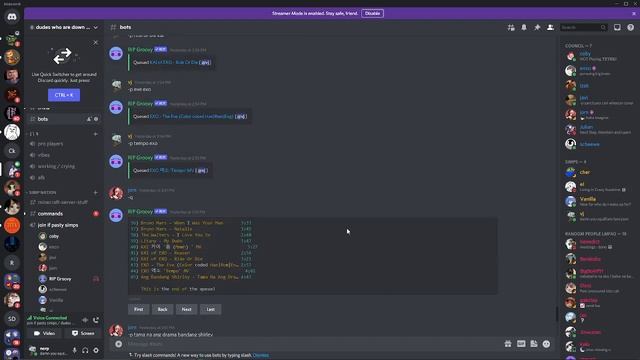Open the GIF picker
Image resolution: width=640 pixels, height=360 pixels.
point(521,344)
